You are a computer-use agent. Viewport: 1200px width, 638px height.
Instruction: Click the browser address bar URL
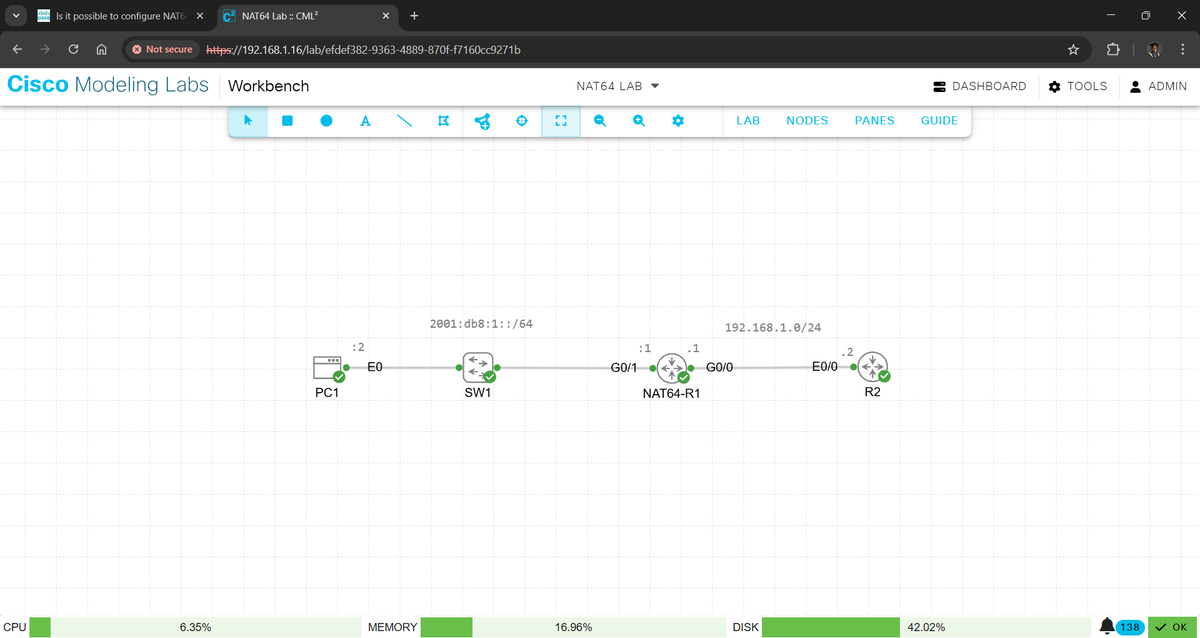click(363, 49)
